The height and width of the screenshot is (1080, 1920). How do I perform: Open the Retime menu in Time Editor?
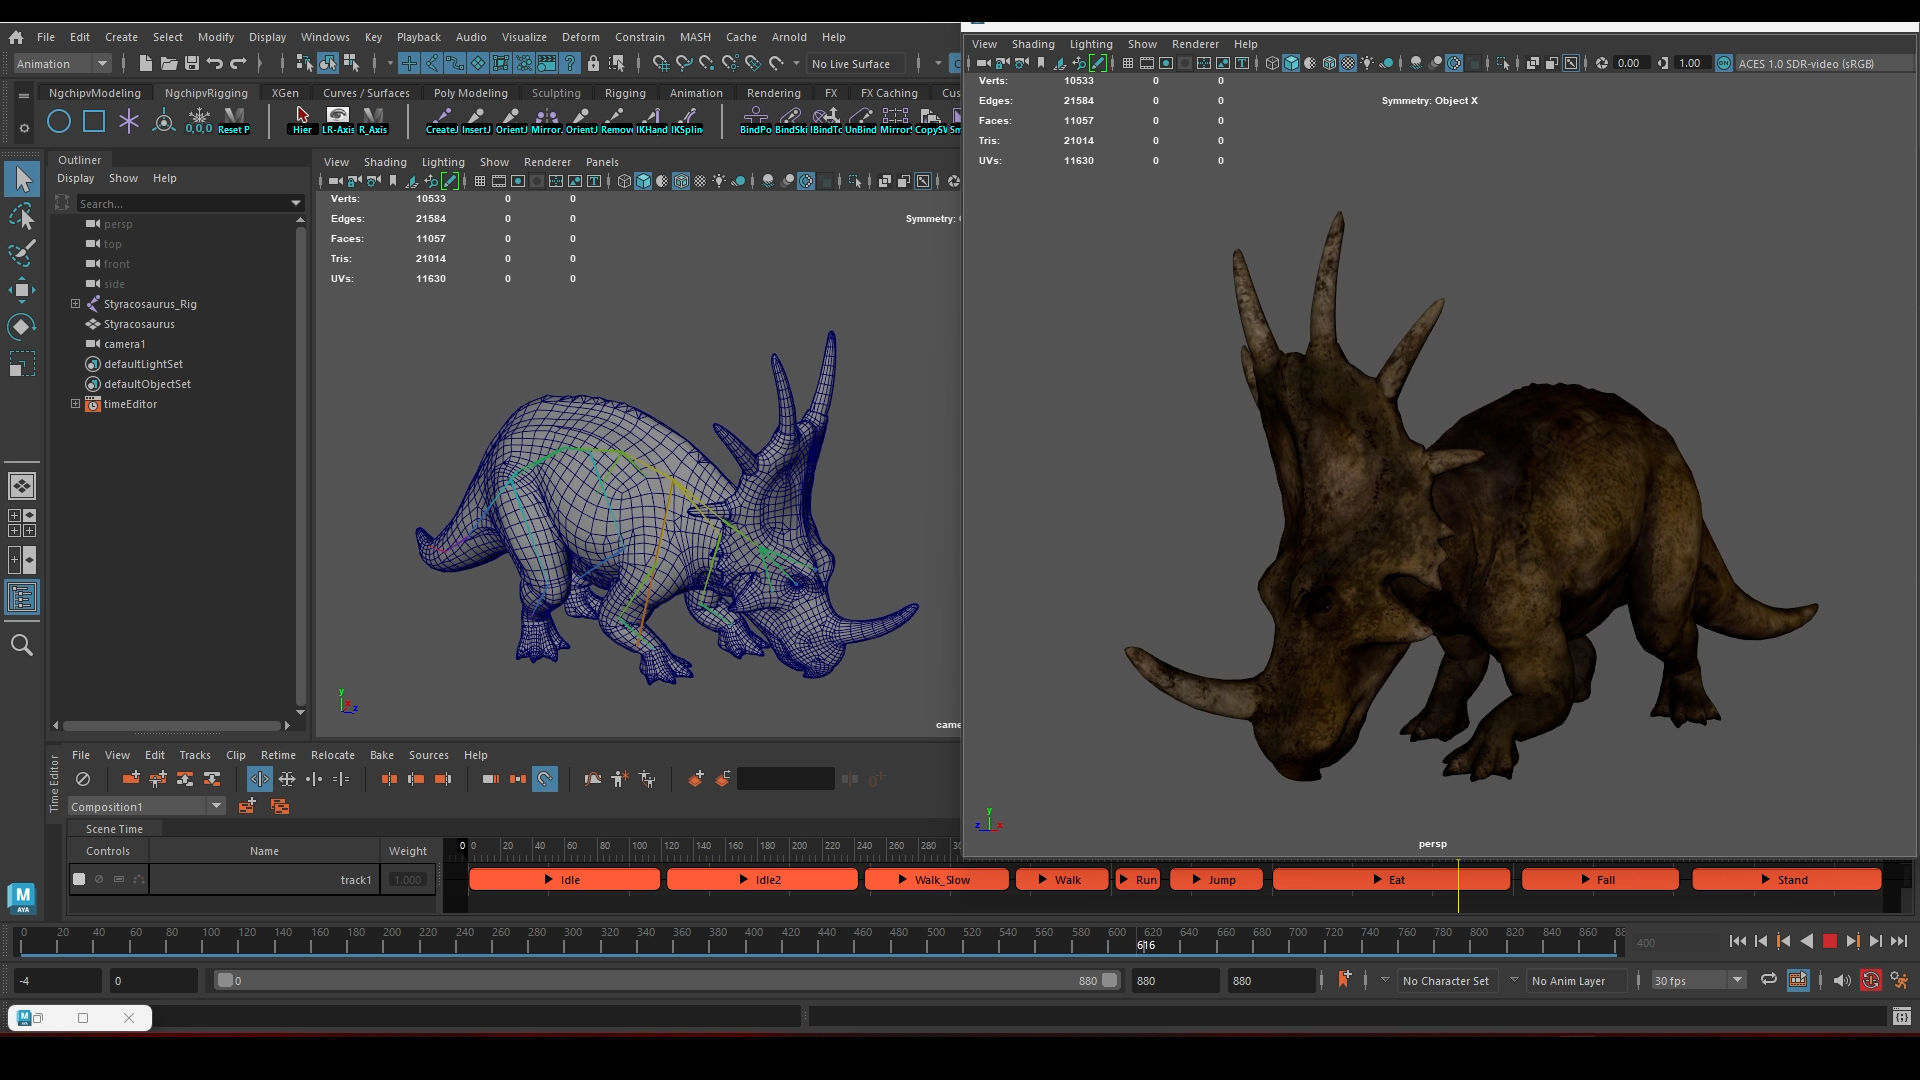pos(278,755)
